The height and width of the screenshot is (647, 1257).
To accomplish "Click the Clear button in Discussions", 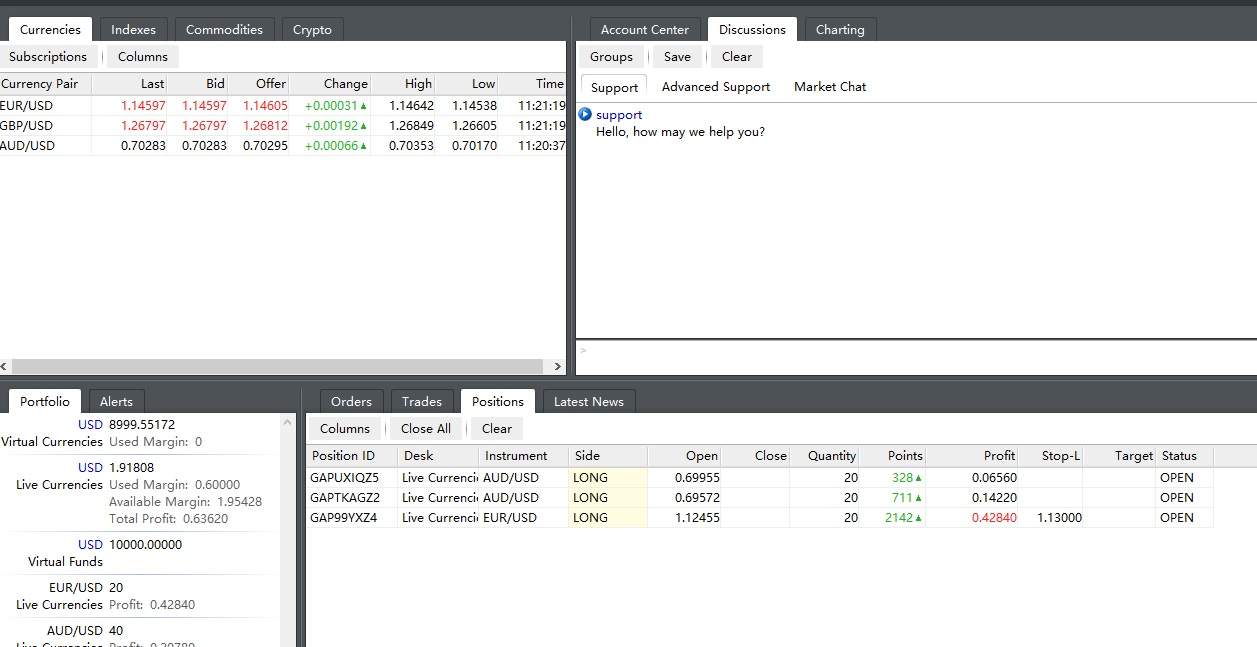I will [x=737, y=56].
